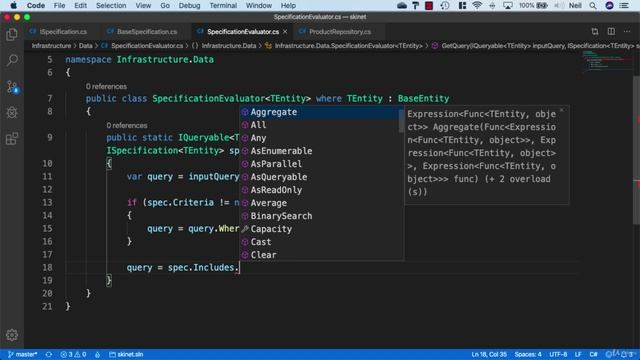Open the File menu
The image size is (640, 360).
click(x=59, y=5)
